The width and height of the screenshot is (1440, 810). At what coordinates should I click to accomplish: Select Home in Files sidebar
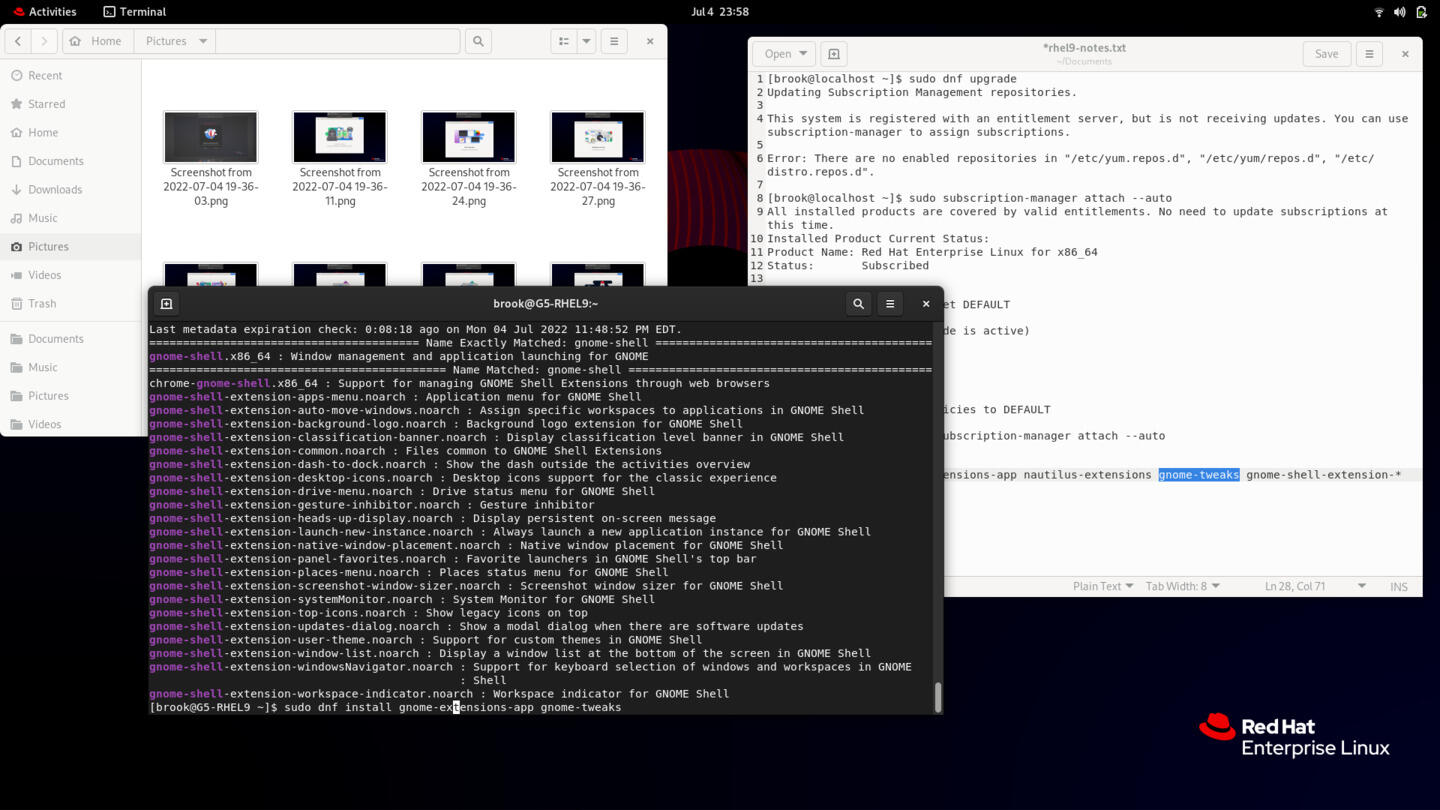tap(71, 132)
